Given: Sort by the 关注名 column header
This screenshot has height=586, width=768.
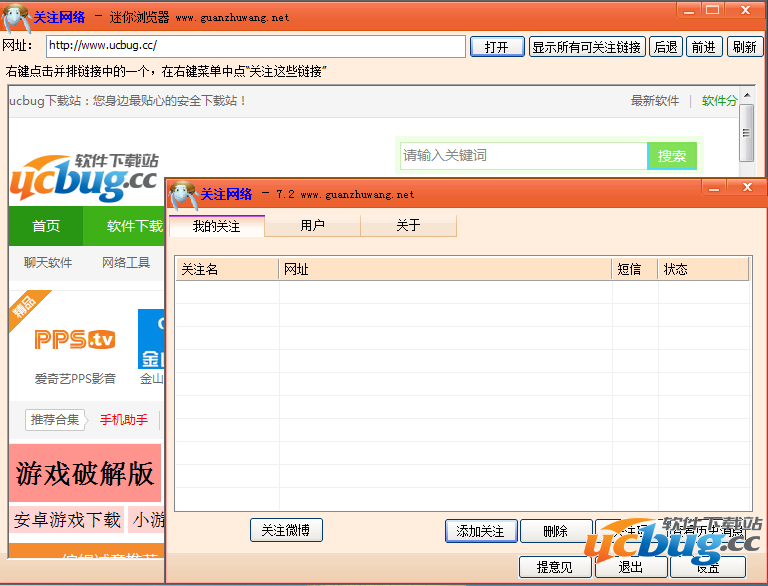Looking at the screenshot, I should [x=227, y=269].
